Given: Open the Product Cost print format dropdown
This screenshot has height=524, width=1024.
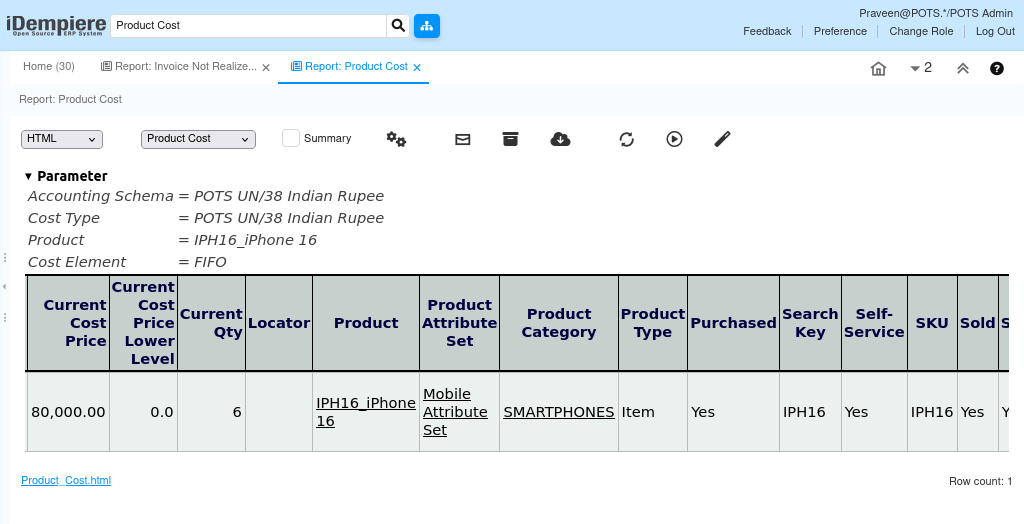Looking at the screenshot, I should (x=199, y=139).
